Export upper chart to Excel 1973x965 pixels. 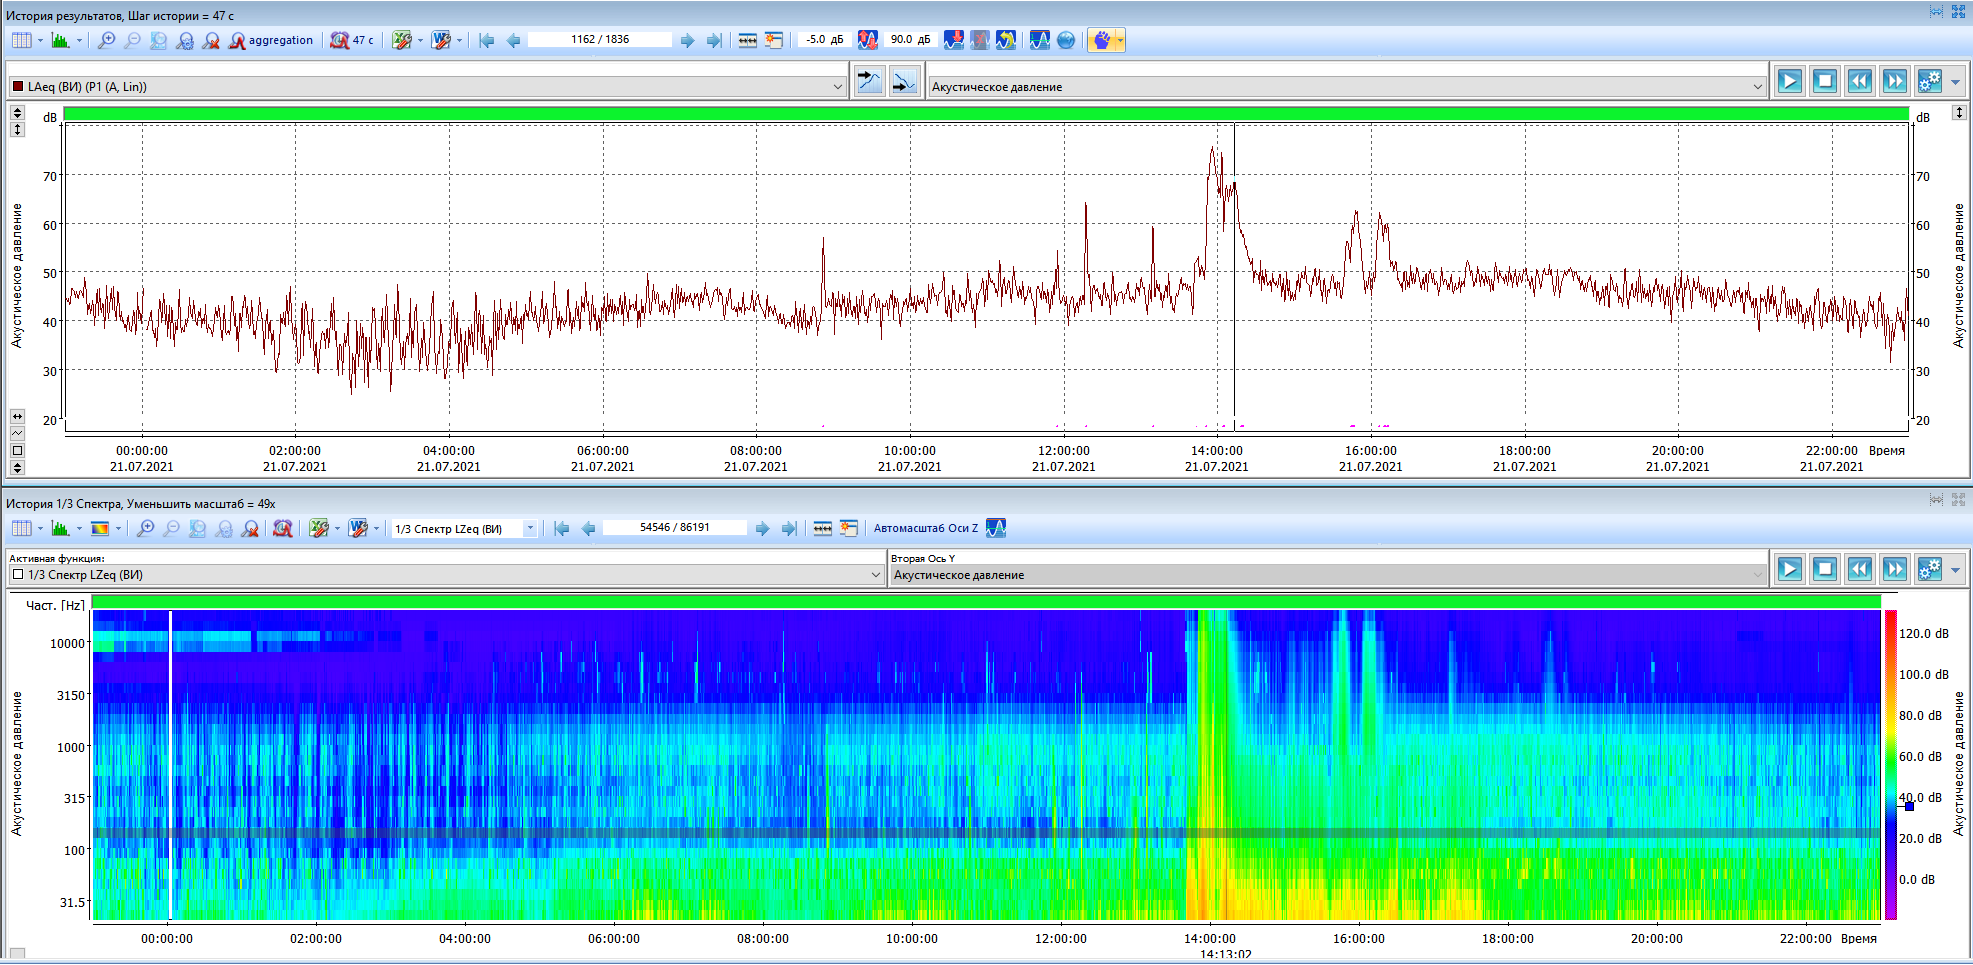[x=402, y=40]
